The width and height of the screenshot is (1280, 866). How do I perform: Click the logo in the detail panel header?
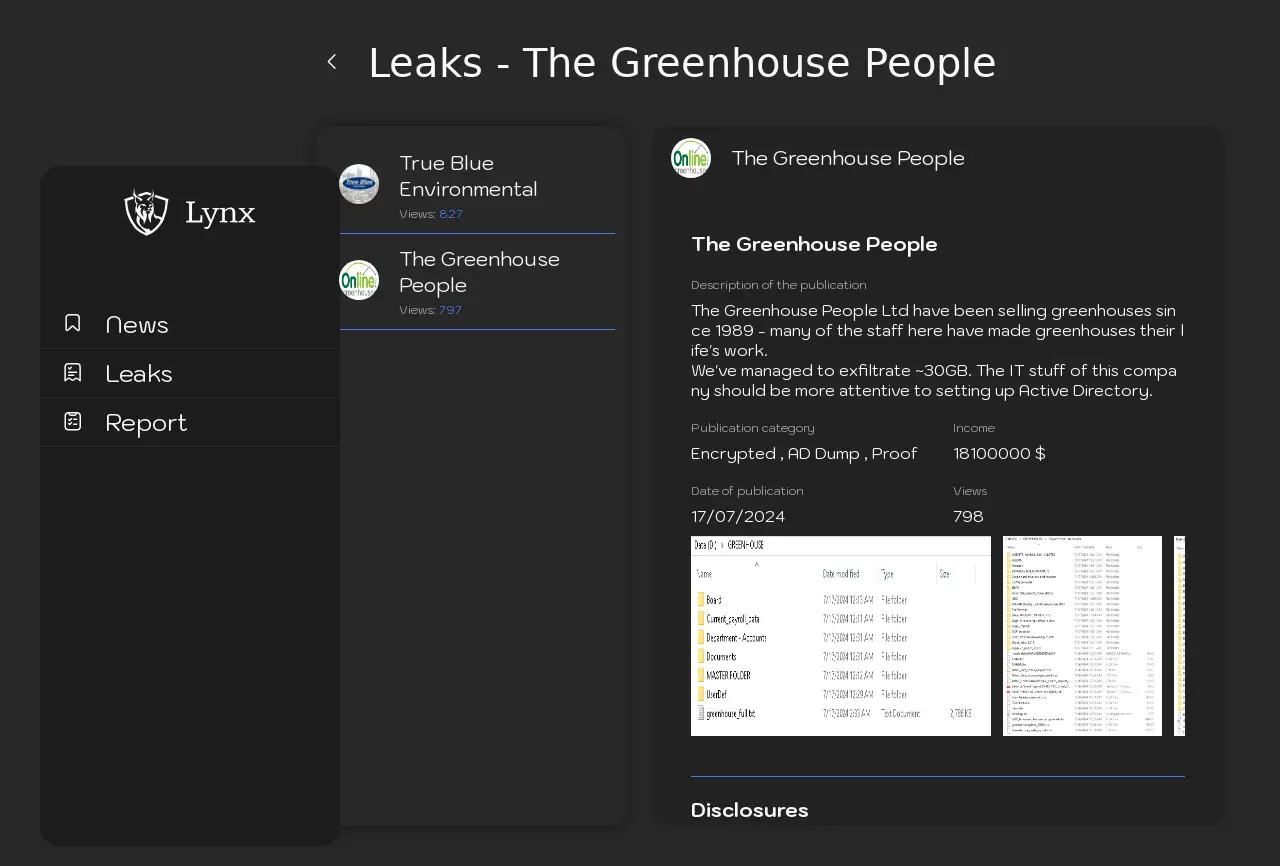point(691,158)
